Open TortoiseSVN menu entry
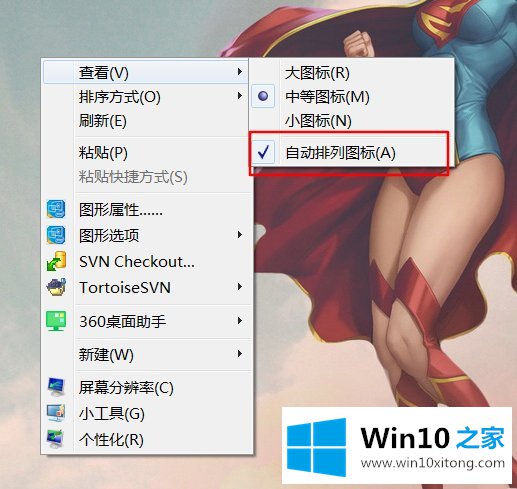This screenshot has width=517, height=489. click(146, 287)
